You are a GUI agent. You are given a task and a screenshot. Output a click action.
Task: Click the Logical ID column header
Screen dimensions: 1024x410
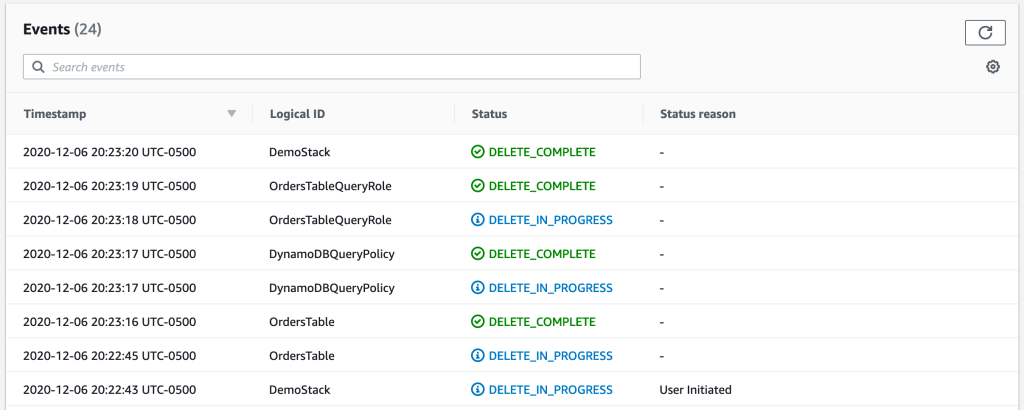coord(297,114)
